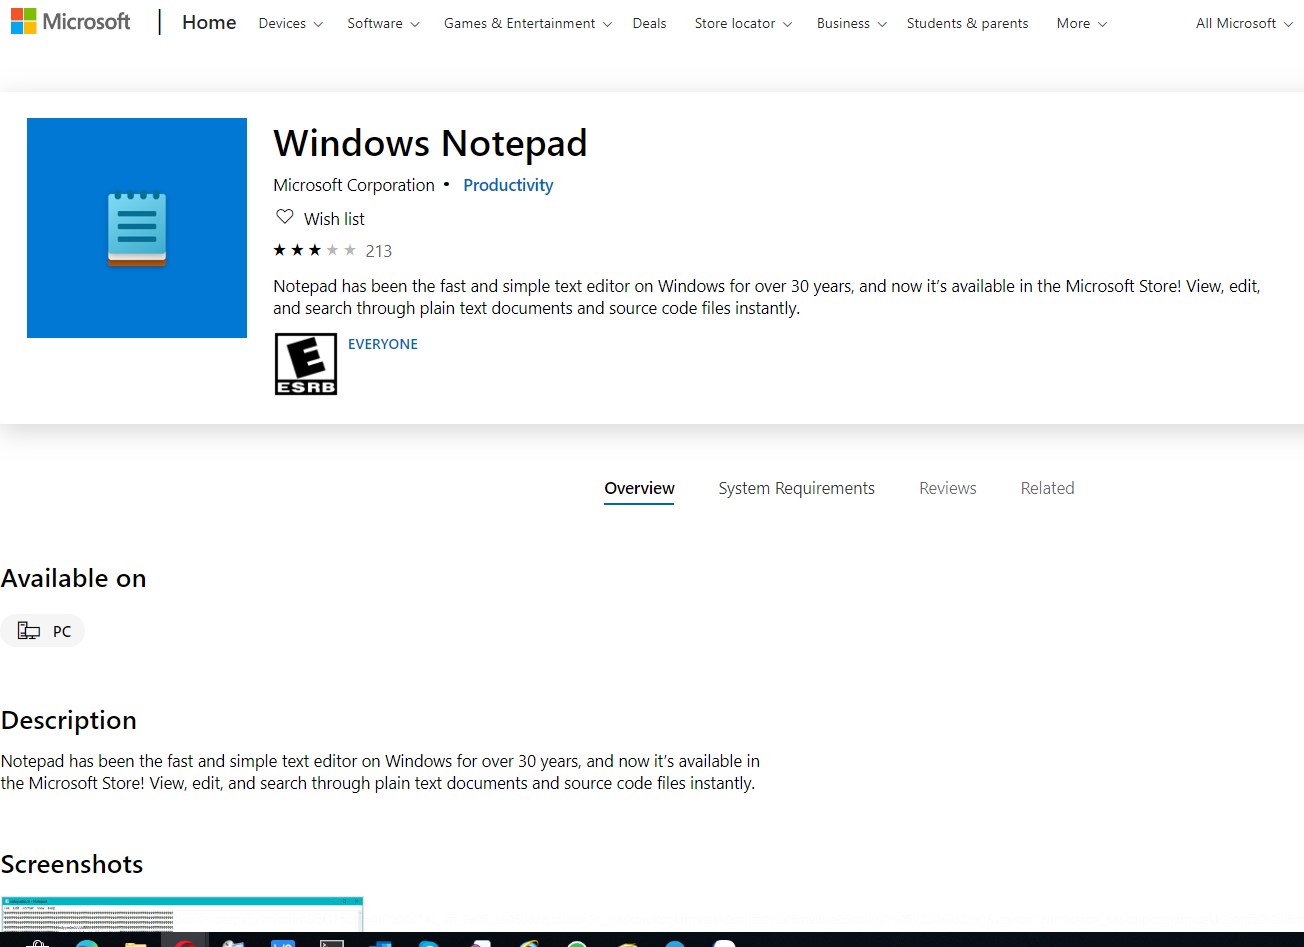Viewport: 1304px width, 947px height.
Task: Open File Explorer from the taskbar
Action: tap(135, 941)
